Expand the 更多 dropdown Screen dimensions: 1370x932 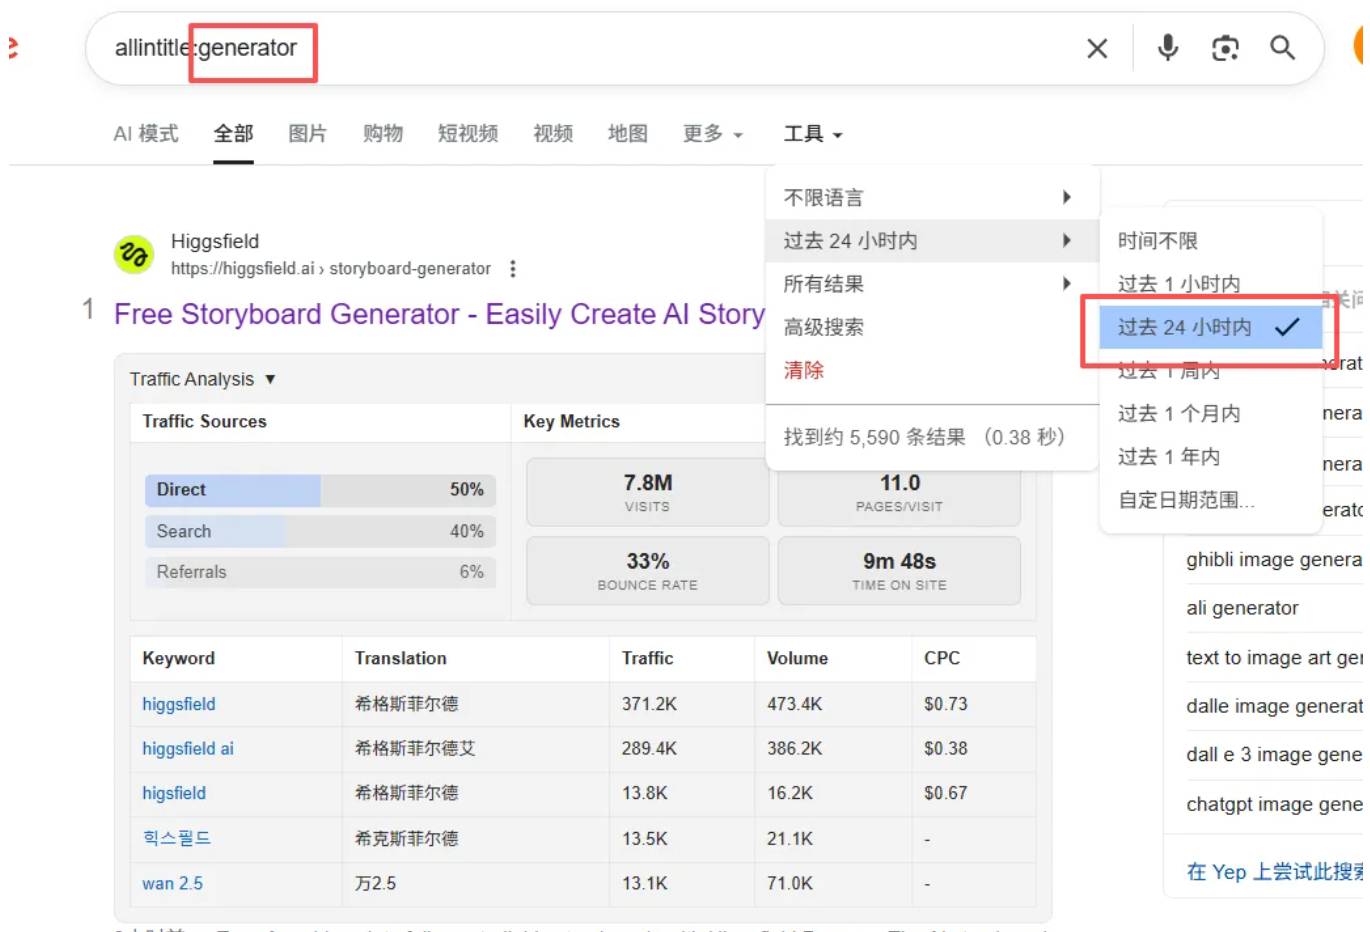[712, 133]
